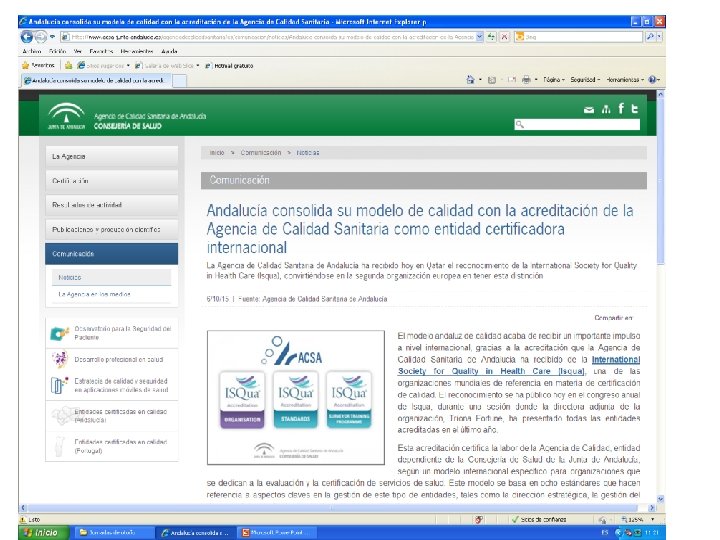Click the magnifier icon in site search box
Screen dimensions: 720x540
pos(520,124)
